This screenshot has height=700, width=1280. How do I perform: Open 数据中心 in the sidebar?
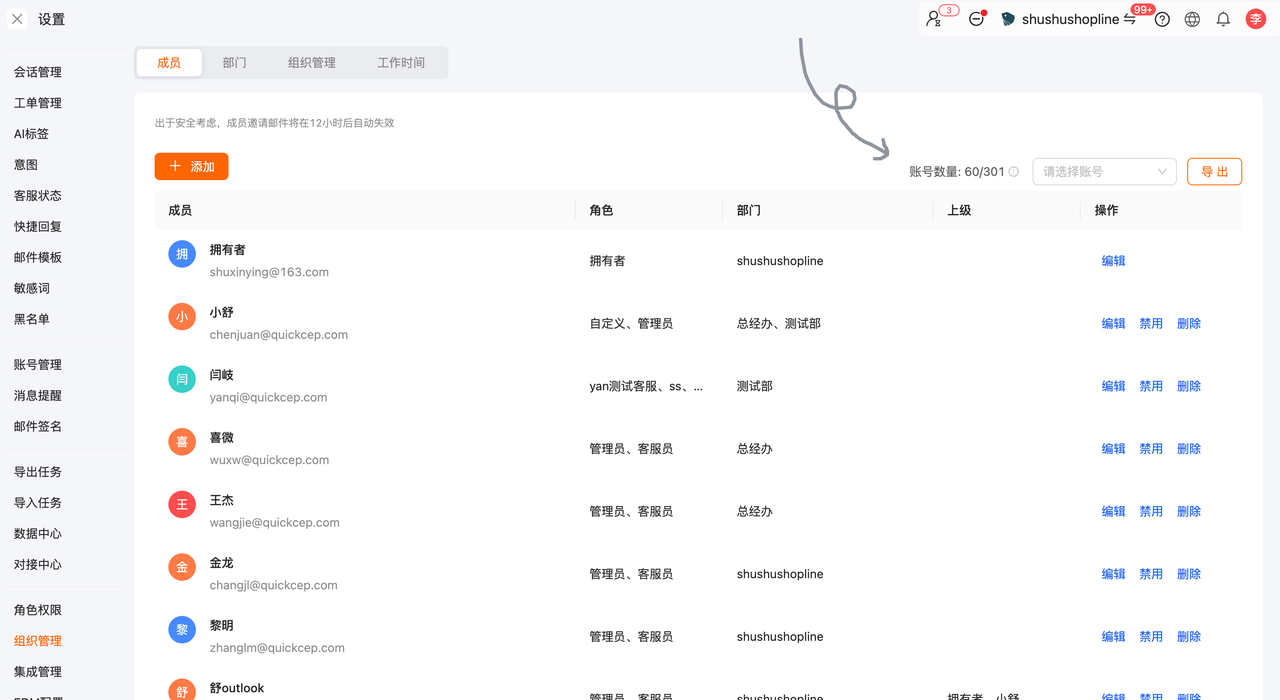pyautogui.click(x=38, y=534)
